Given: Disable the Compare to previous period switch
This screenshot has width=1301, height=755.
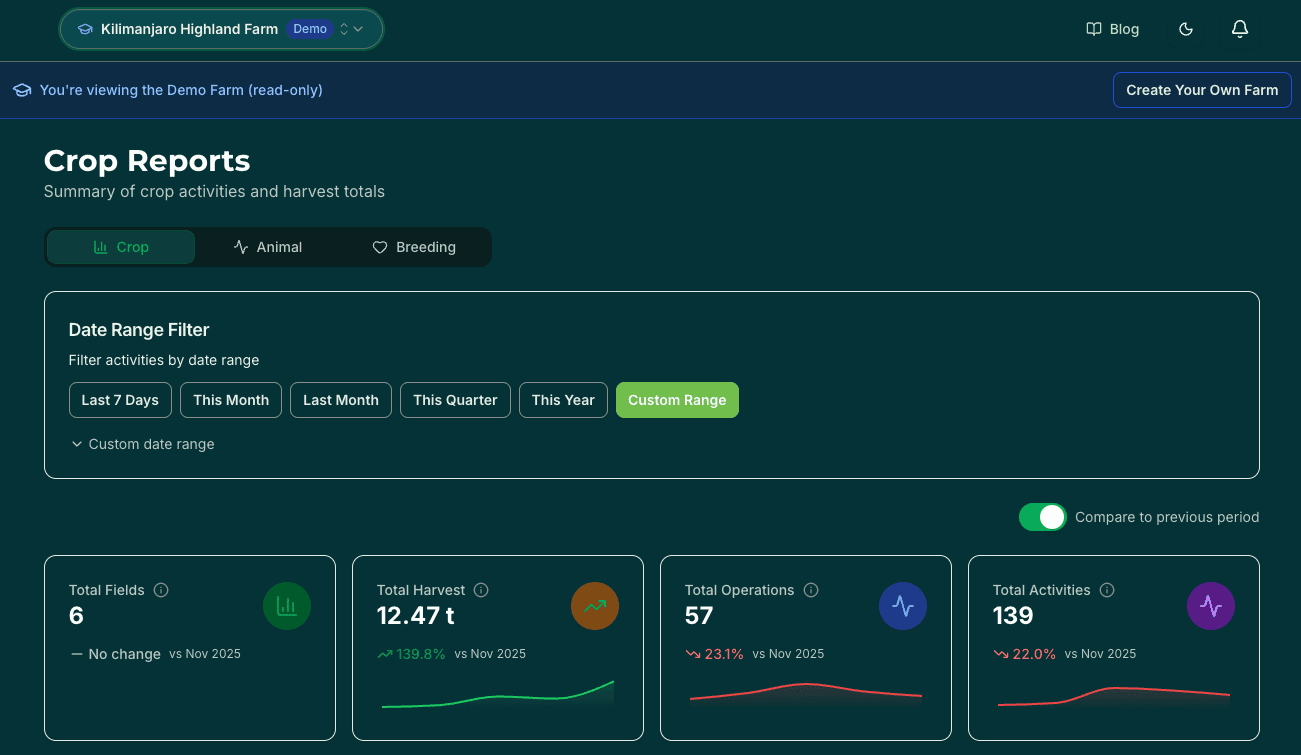Looking at the screenshot, I should 1042,517.
